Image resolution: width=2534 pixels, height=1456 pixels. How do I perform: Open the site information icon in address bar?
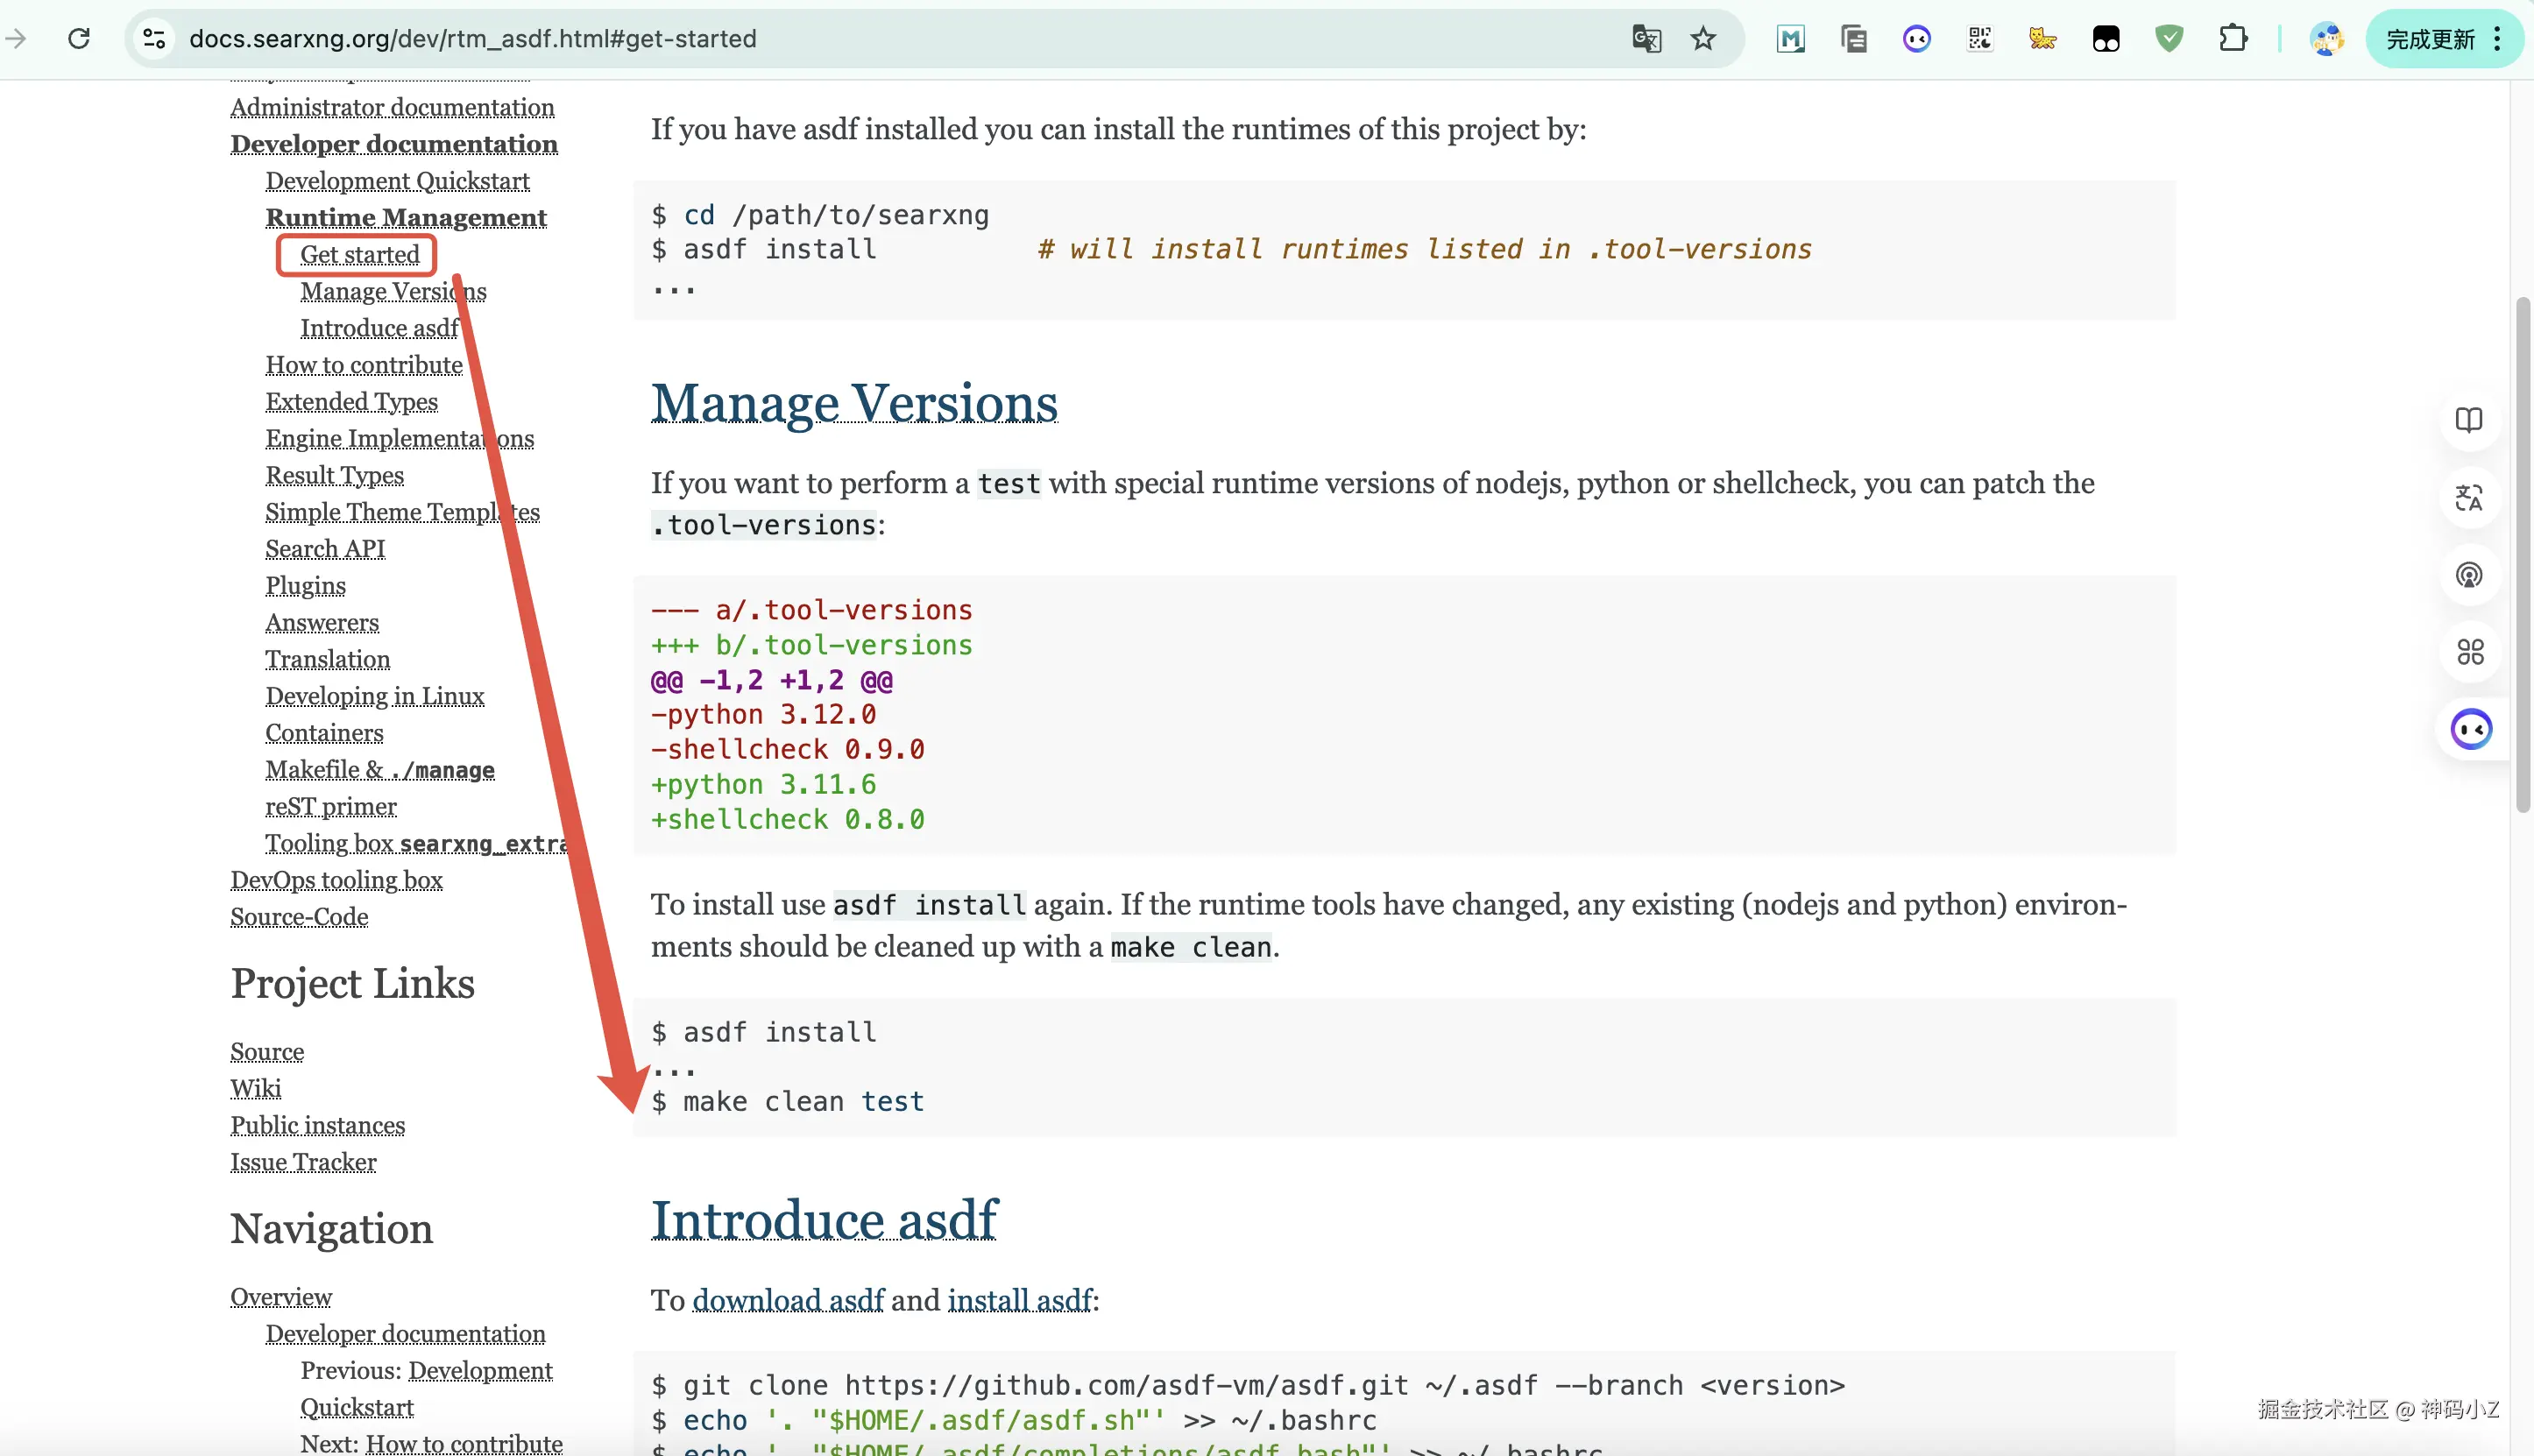coord(154,39)
